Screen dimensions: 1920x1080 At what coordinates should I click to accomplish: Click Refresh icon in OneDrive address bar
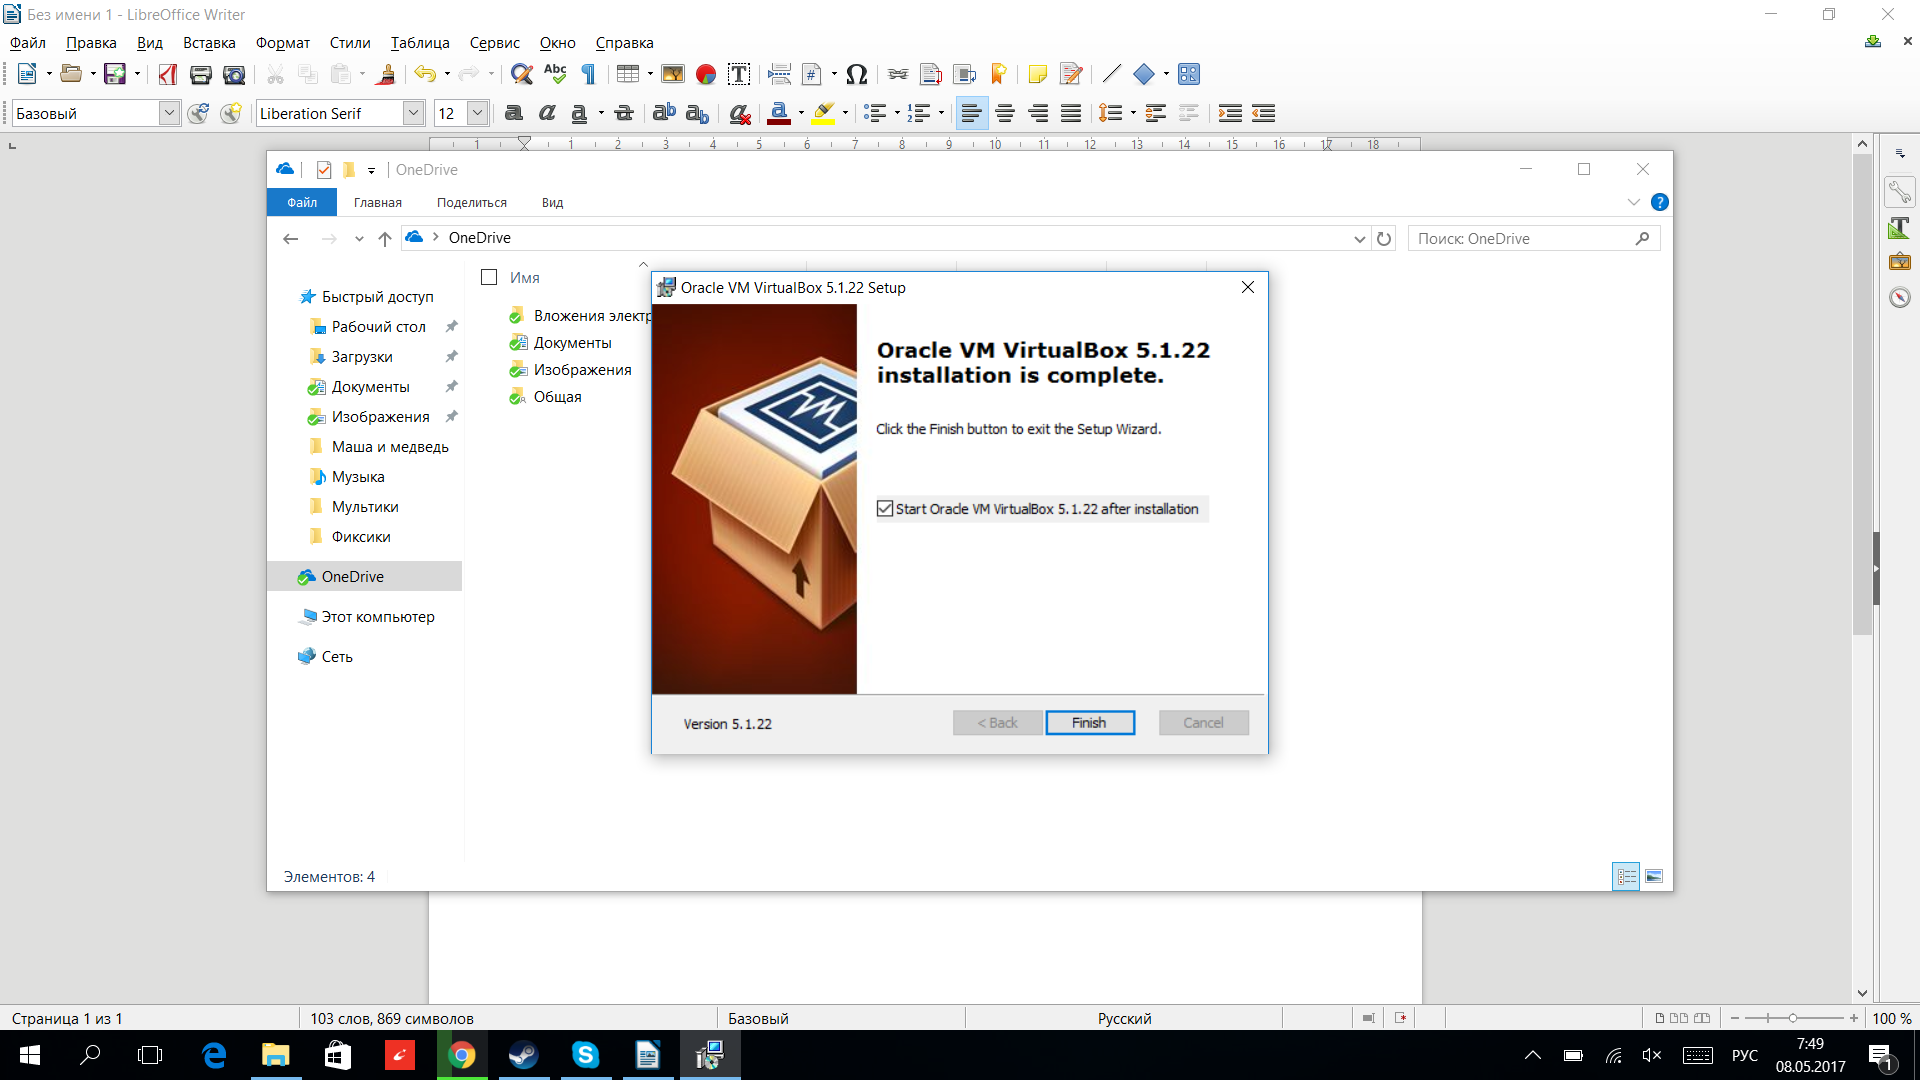pos(1384,238)
